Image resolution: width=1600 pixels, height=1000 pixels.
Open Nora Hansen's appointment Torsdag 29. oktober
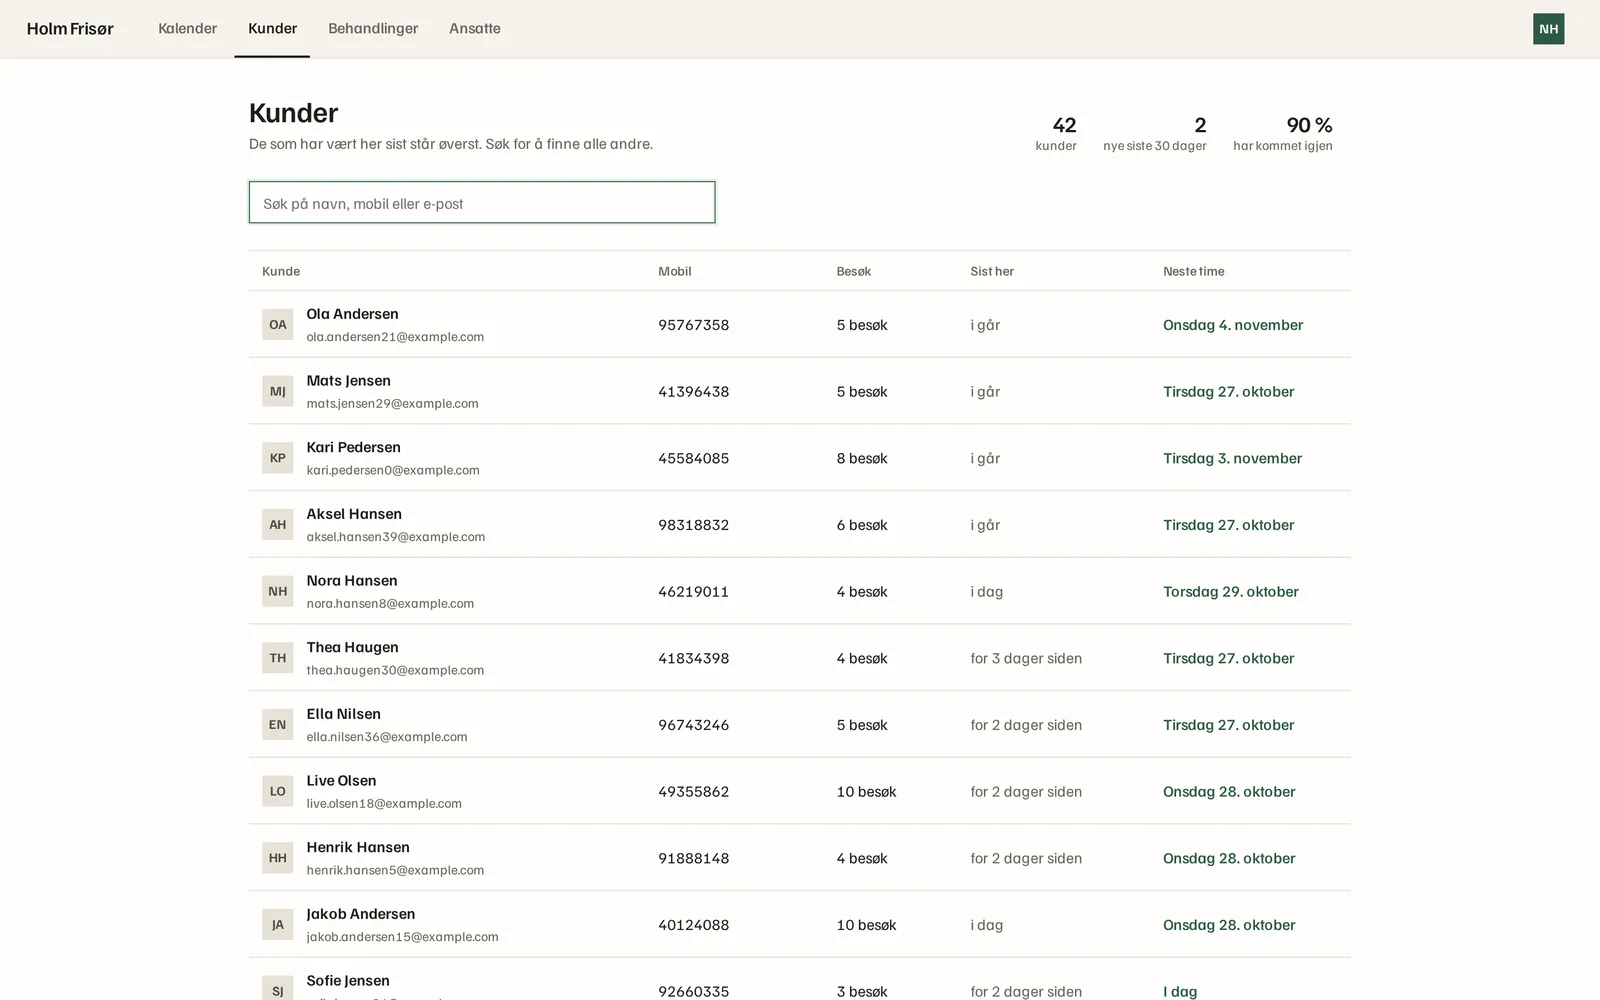(1231, 591)
